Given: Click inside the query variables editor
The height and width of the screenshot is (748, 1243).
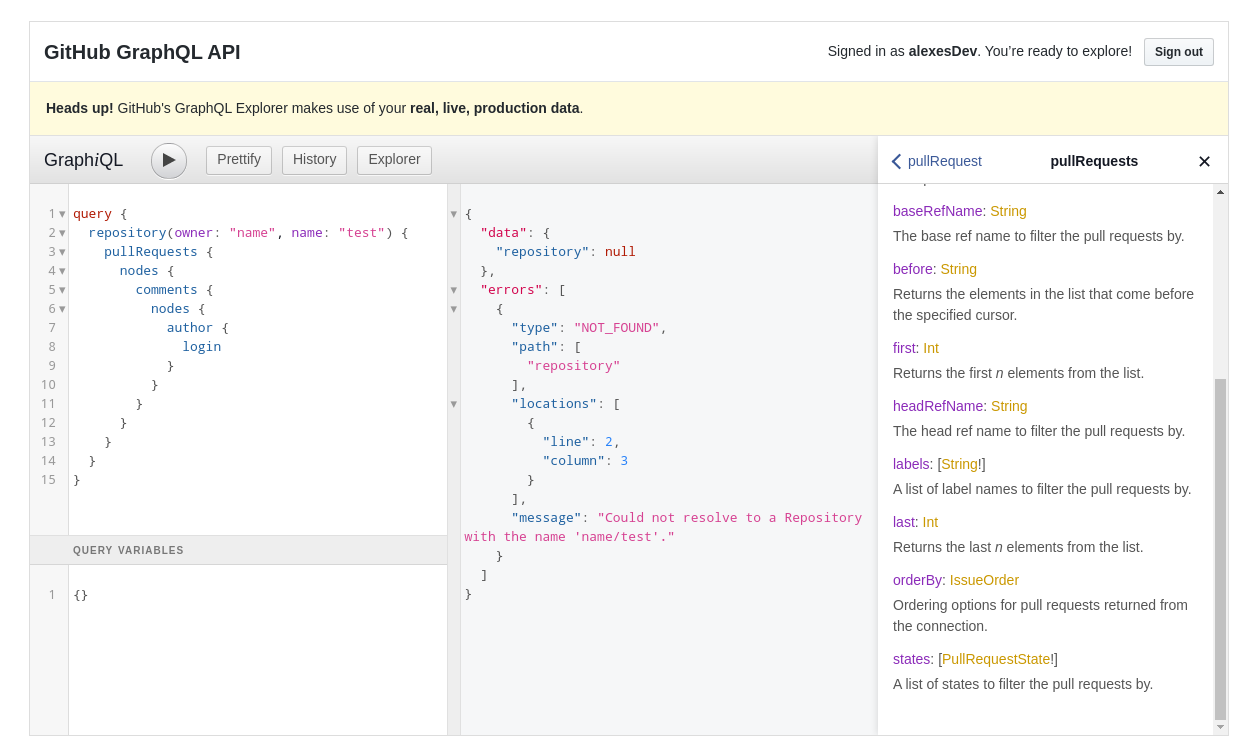Looking at the screenshot, I should [x=258, y=650].
